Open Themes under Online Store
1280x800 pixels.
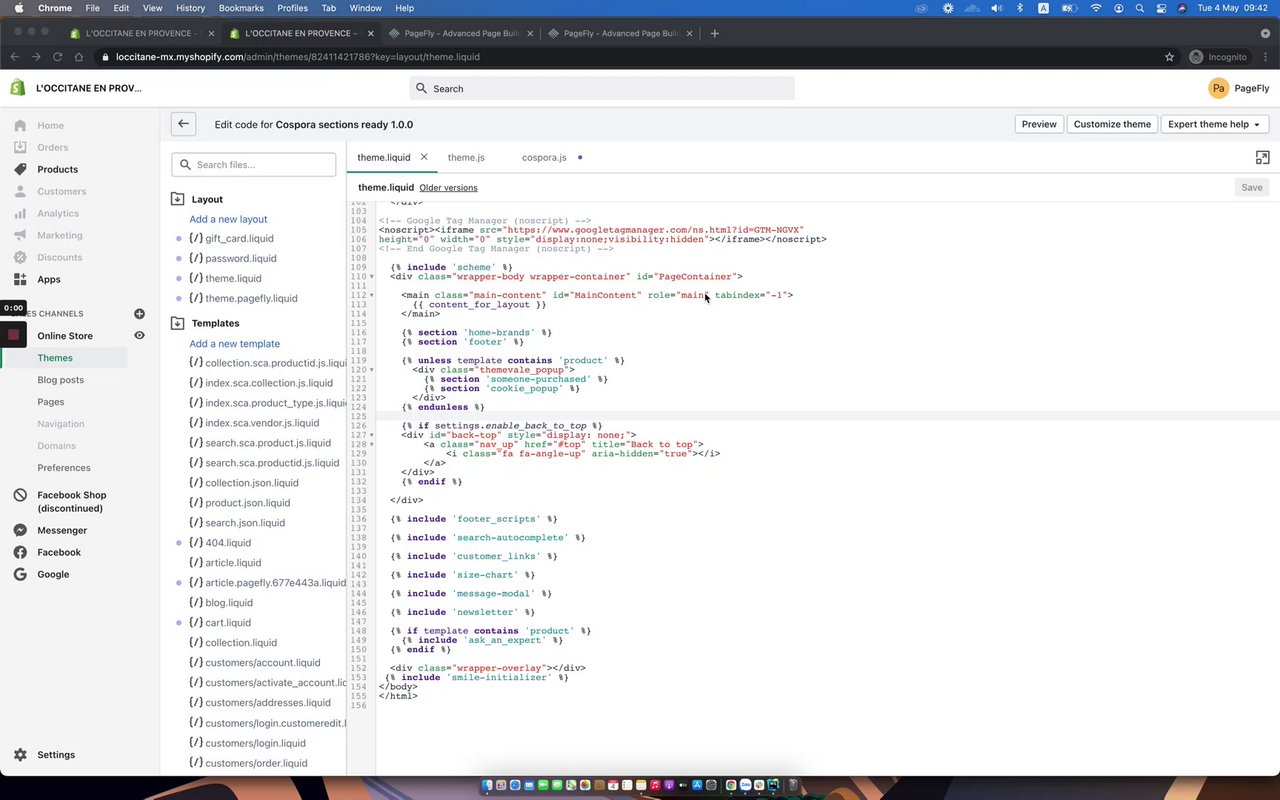click(55, 358)
